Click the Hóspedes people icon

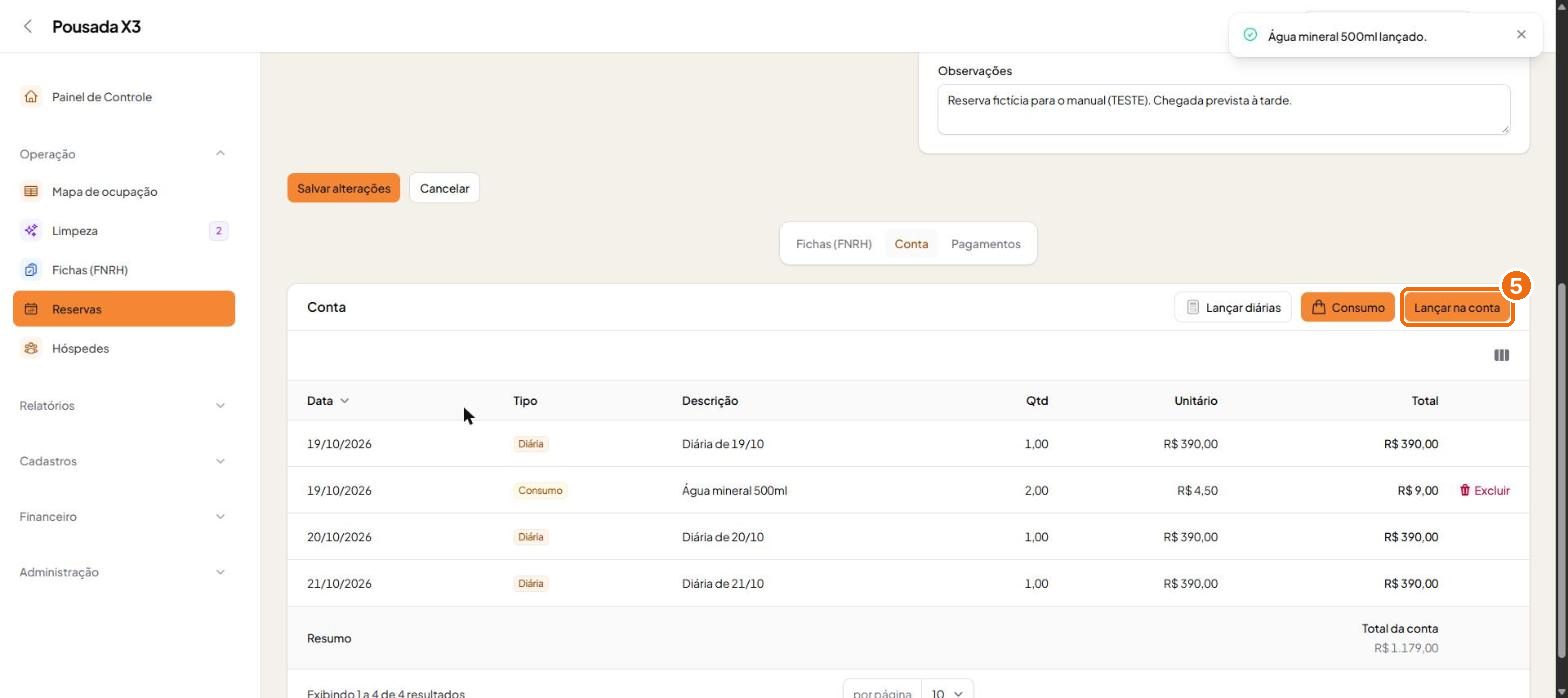point(31,348)
